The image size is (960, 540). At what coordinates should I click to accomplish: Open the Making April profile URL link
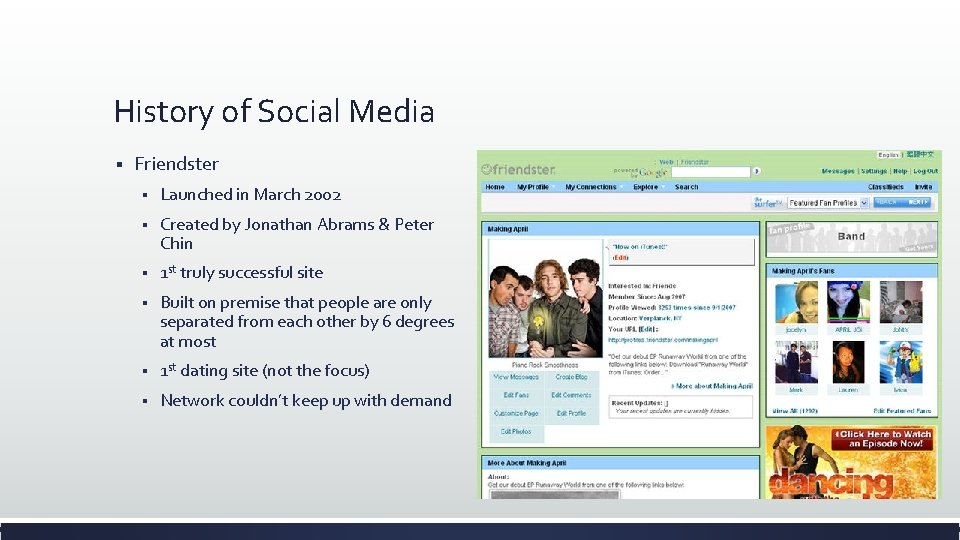662,340
